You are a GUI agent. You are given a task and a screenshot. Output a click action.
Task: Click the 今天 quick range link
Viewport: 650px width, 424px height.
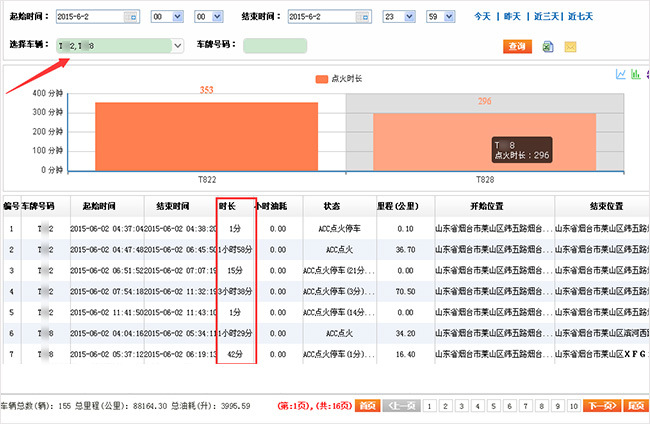483,17
